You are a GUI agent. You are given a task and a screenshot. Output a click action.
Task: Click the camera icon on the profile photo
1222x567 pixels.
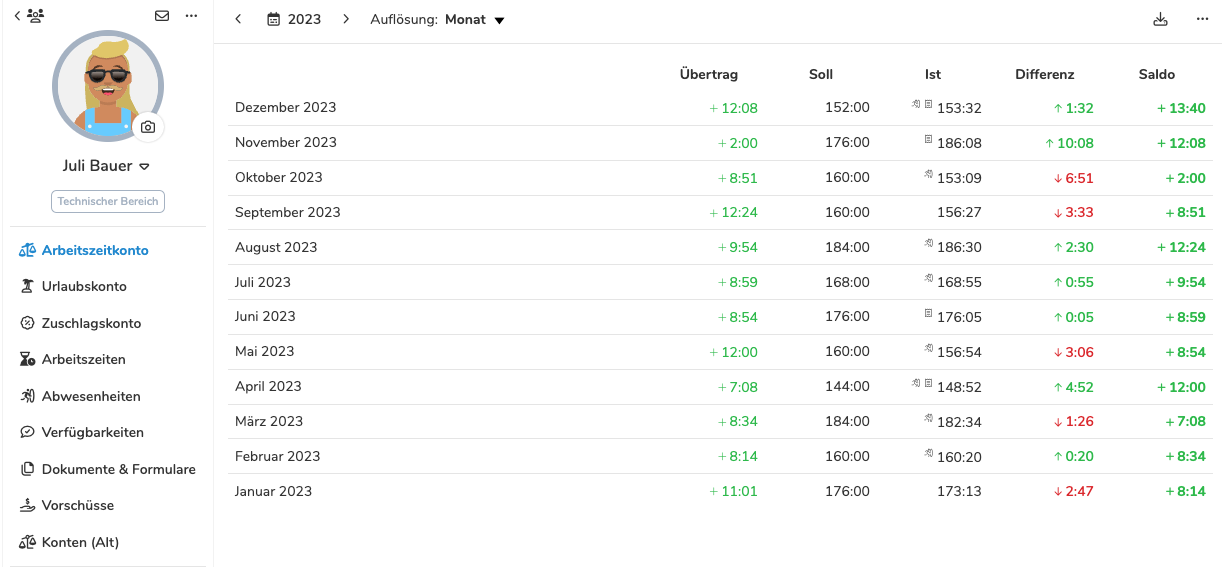pyautogui.click(x=148, y=127)
